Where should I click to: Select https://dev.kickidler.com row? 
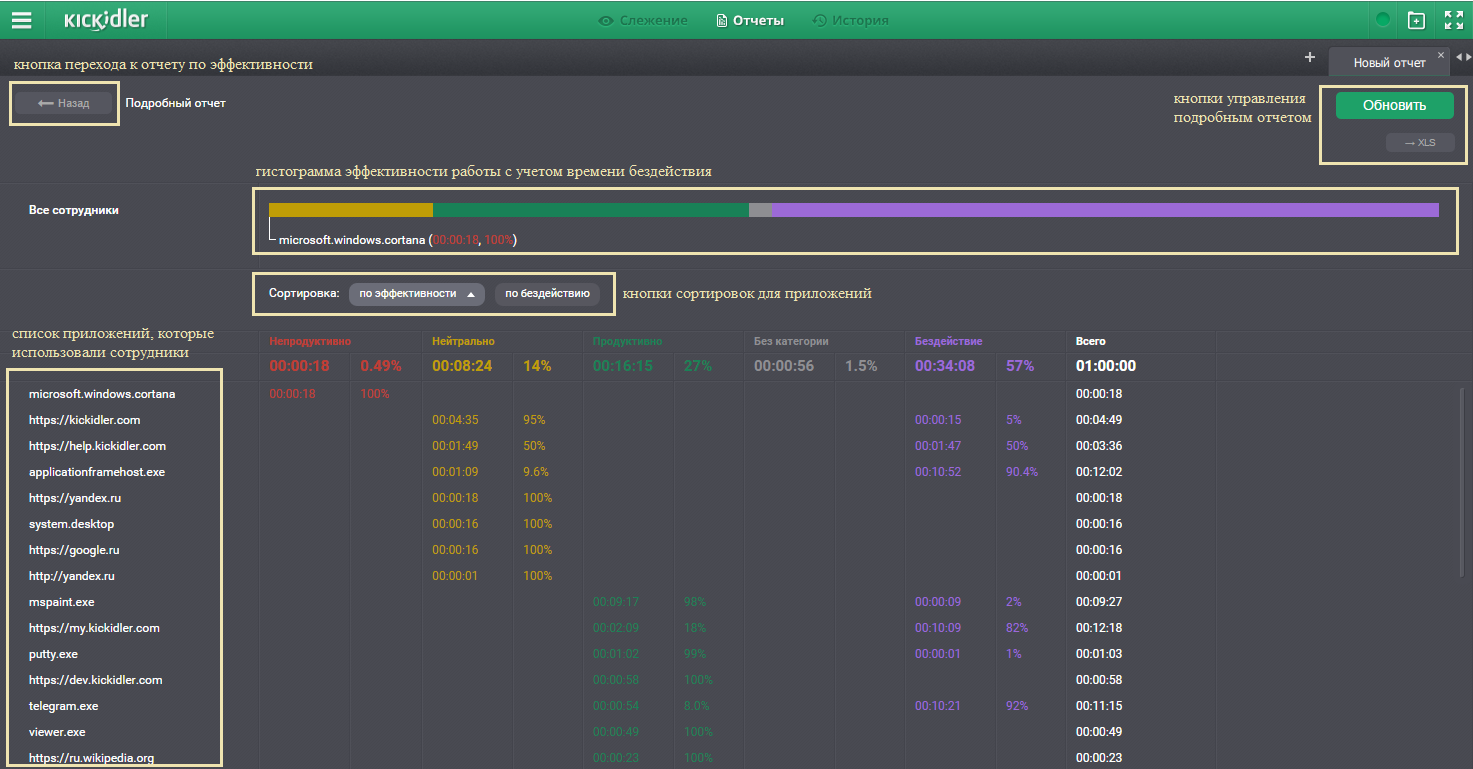pos(95,680)
